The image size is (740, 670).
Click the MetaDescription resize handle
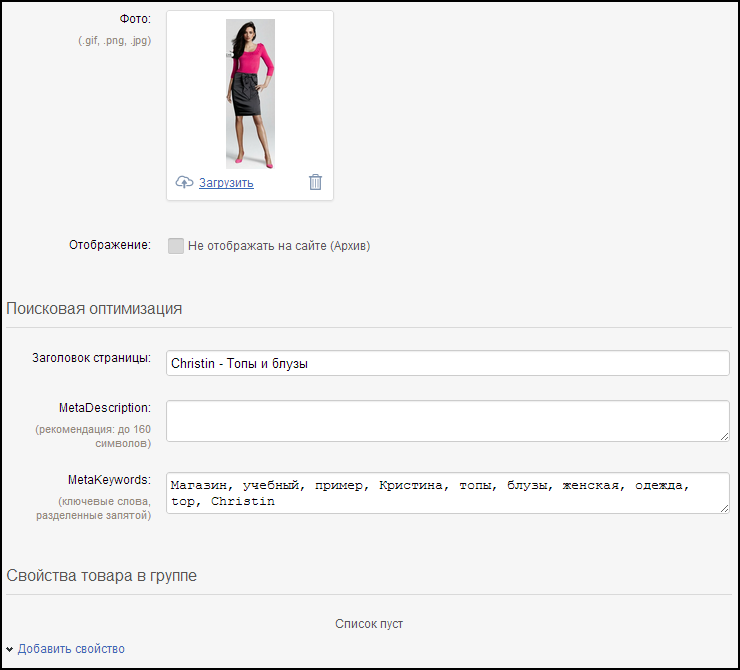[724, 437]
